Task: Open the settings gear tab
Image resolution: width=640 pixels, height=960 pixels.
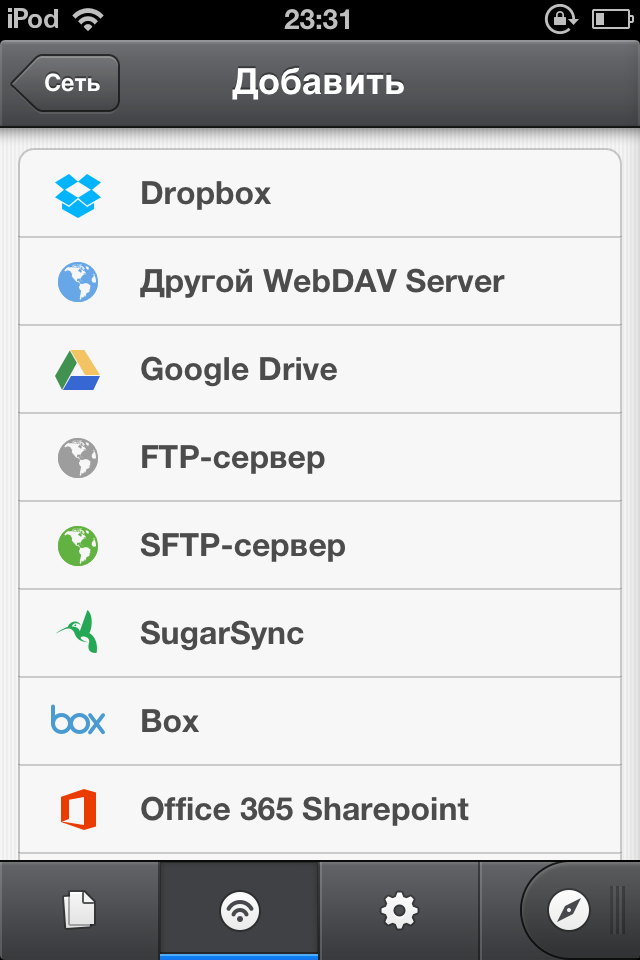Action: pos(399,910)
